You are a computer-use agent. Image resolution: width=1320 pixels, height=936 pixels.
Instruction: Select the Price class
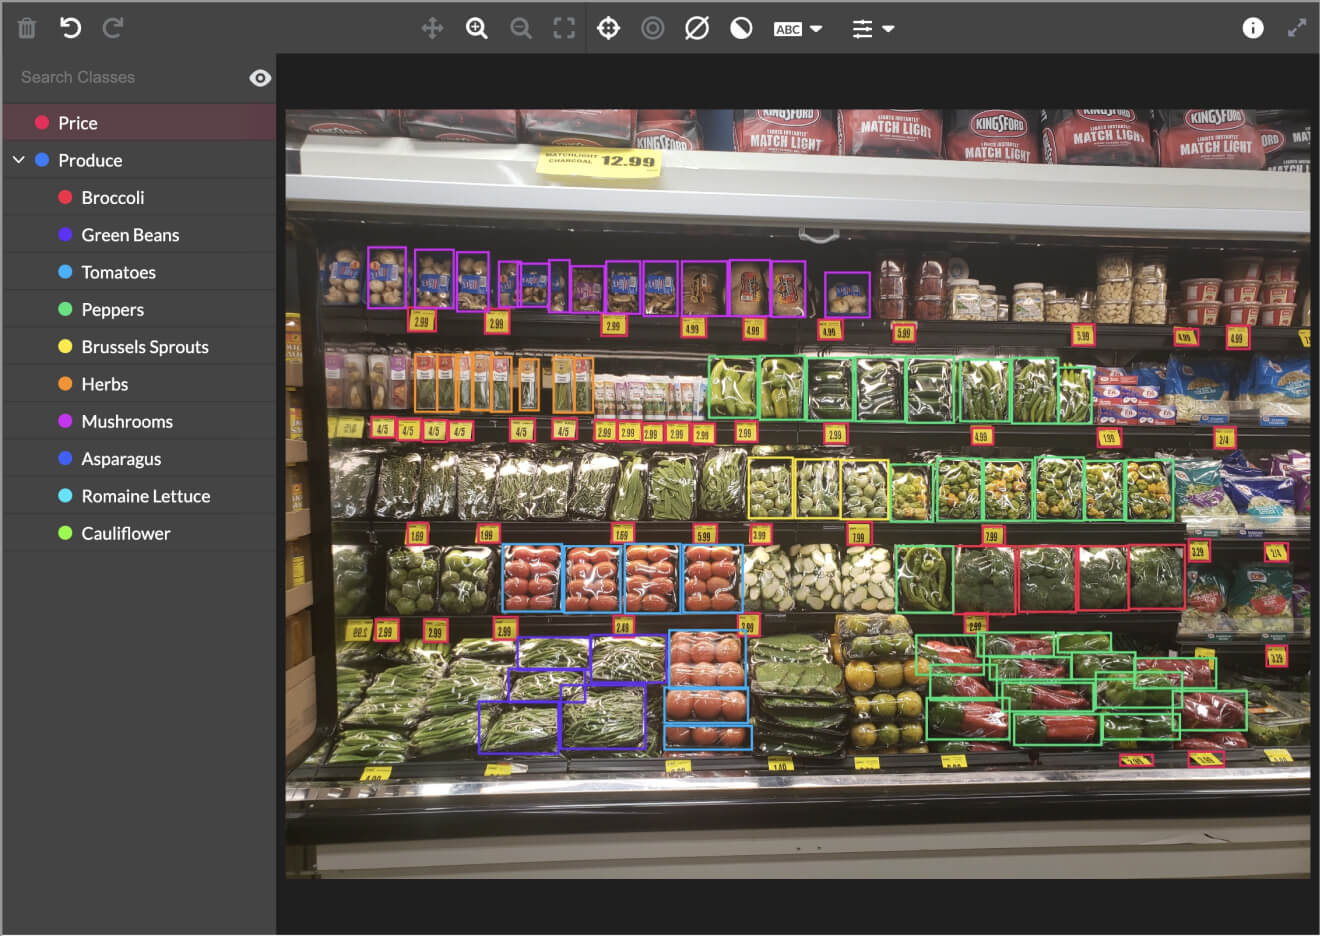click(78, 123)
